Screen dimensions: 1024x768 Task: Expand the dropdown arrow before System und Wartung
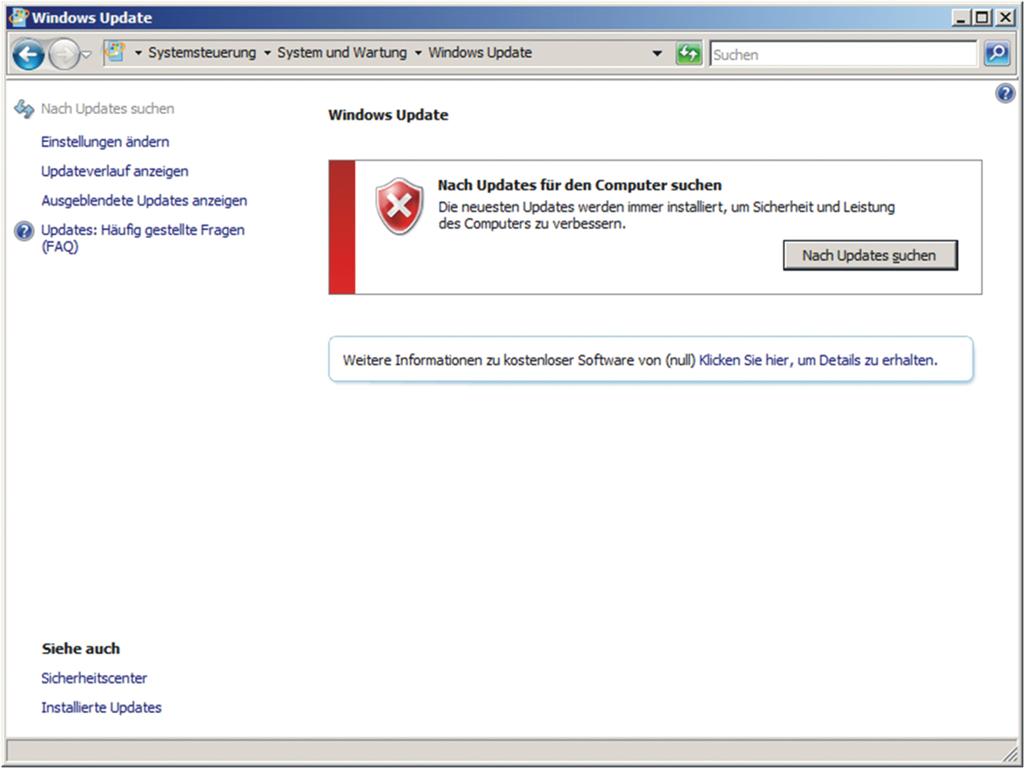pos(267,53)
